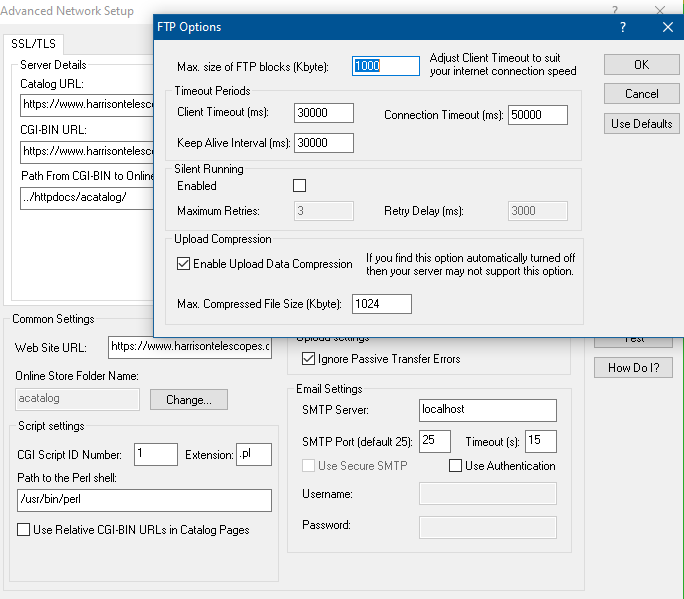Screen dimensions: 684x599
Task: Open the How Do I? help button
Action: click(633, 368)
